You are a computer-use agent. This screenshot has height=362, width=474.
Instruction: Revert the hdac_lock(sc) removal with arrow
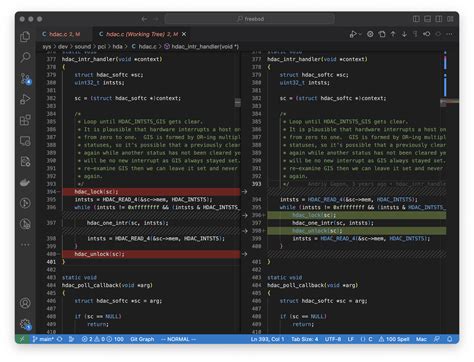(x=244, y=192)
